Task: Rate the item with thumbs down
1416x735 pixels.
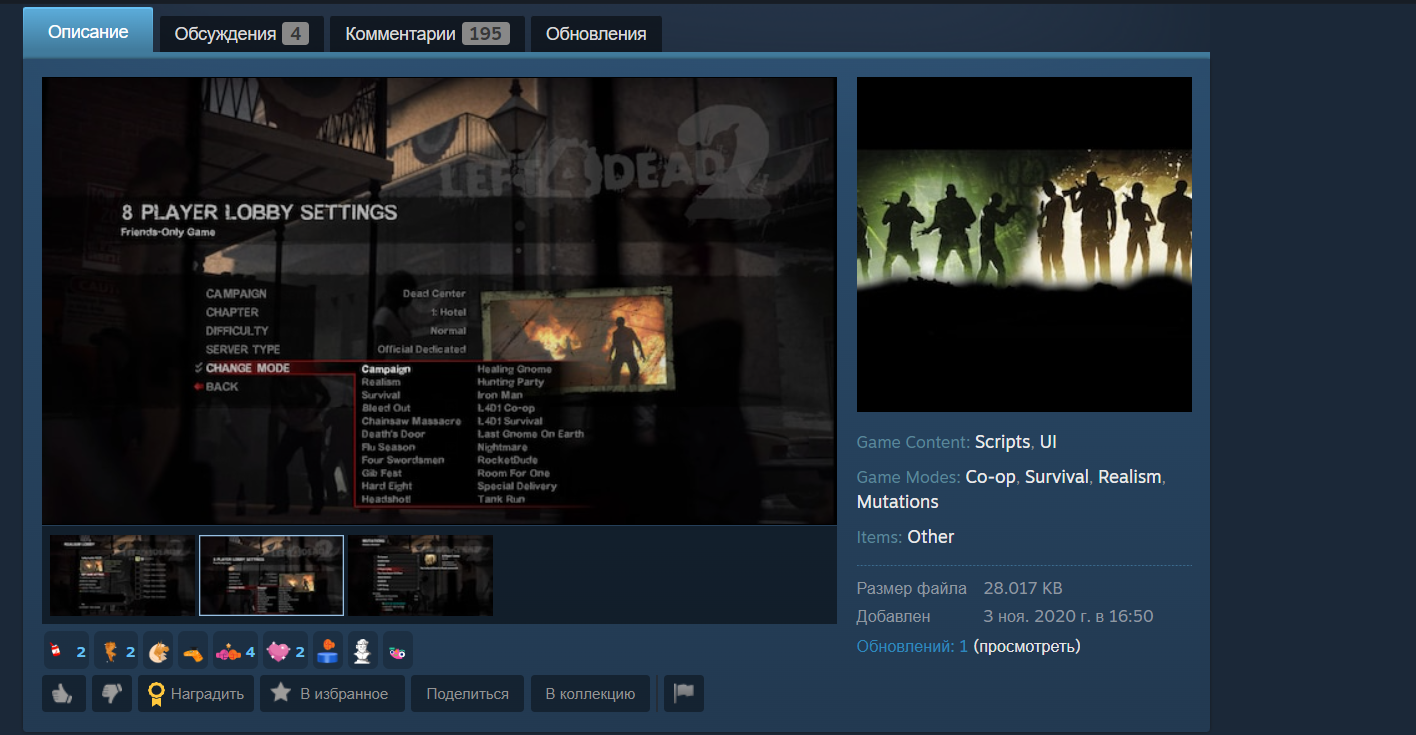Action: 112,693
